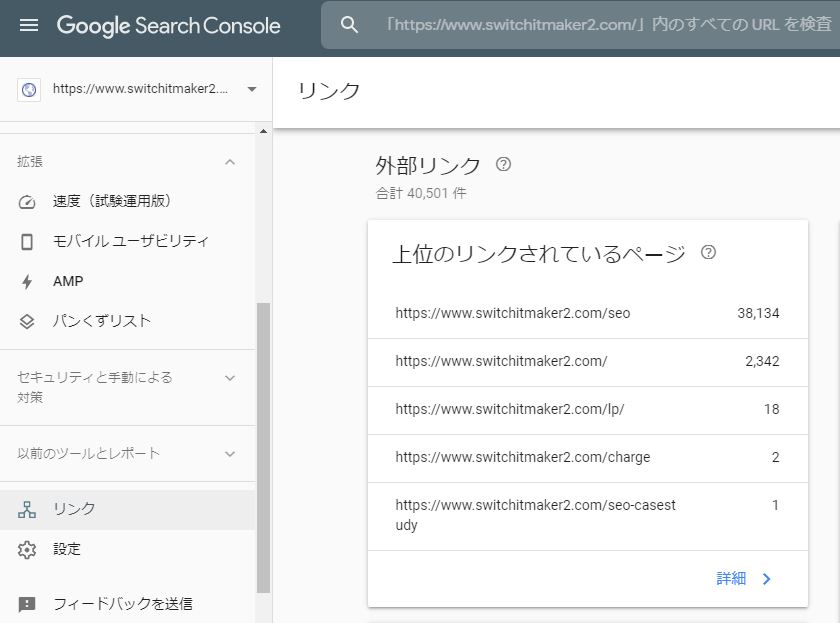Click the 合計 40,501 件 total text
Screen dimensions: 840x623
(421, 193)
